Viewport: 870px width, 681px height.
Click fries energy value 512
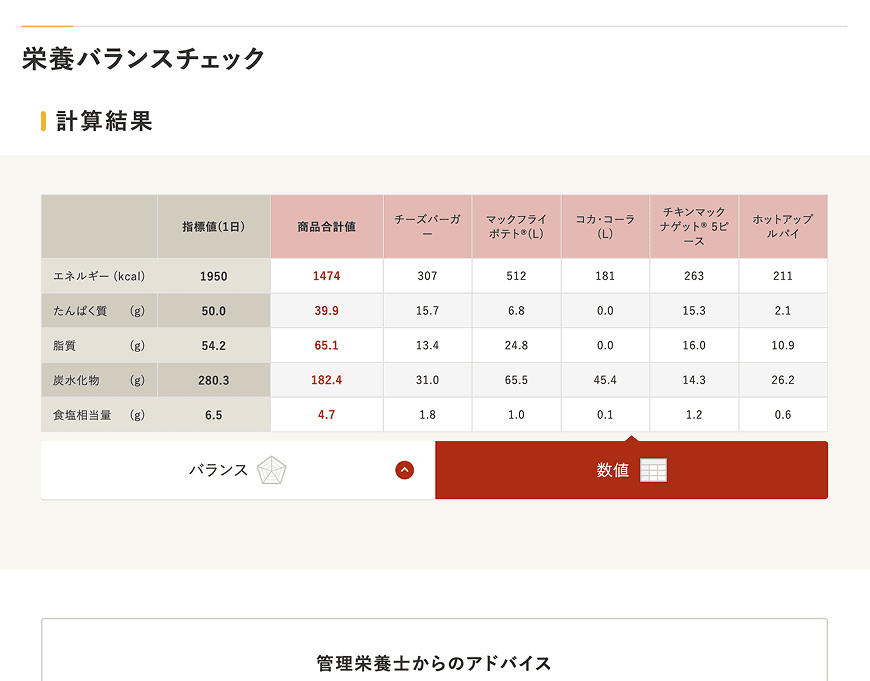(516, 276)
